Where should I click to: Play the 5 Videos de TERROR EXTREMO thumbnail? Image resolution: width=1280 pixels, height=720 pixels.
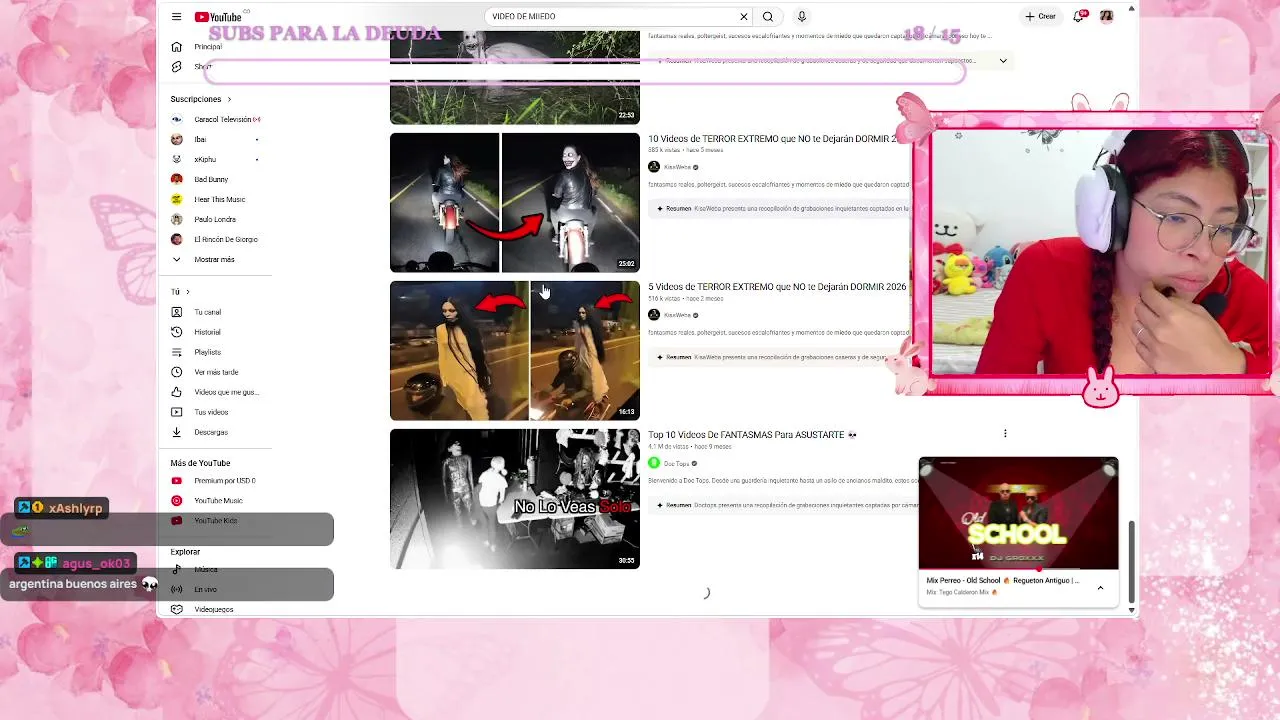[x=515, y=351]
